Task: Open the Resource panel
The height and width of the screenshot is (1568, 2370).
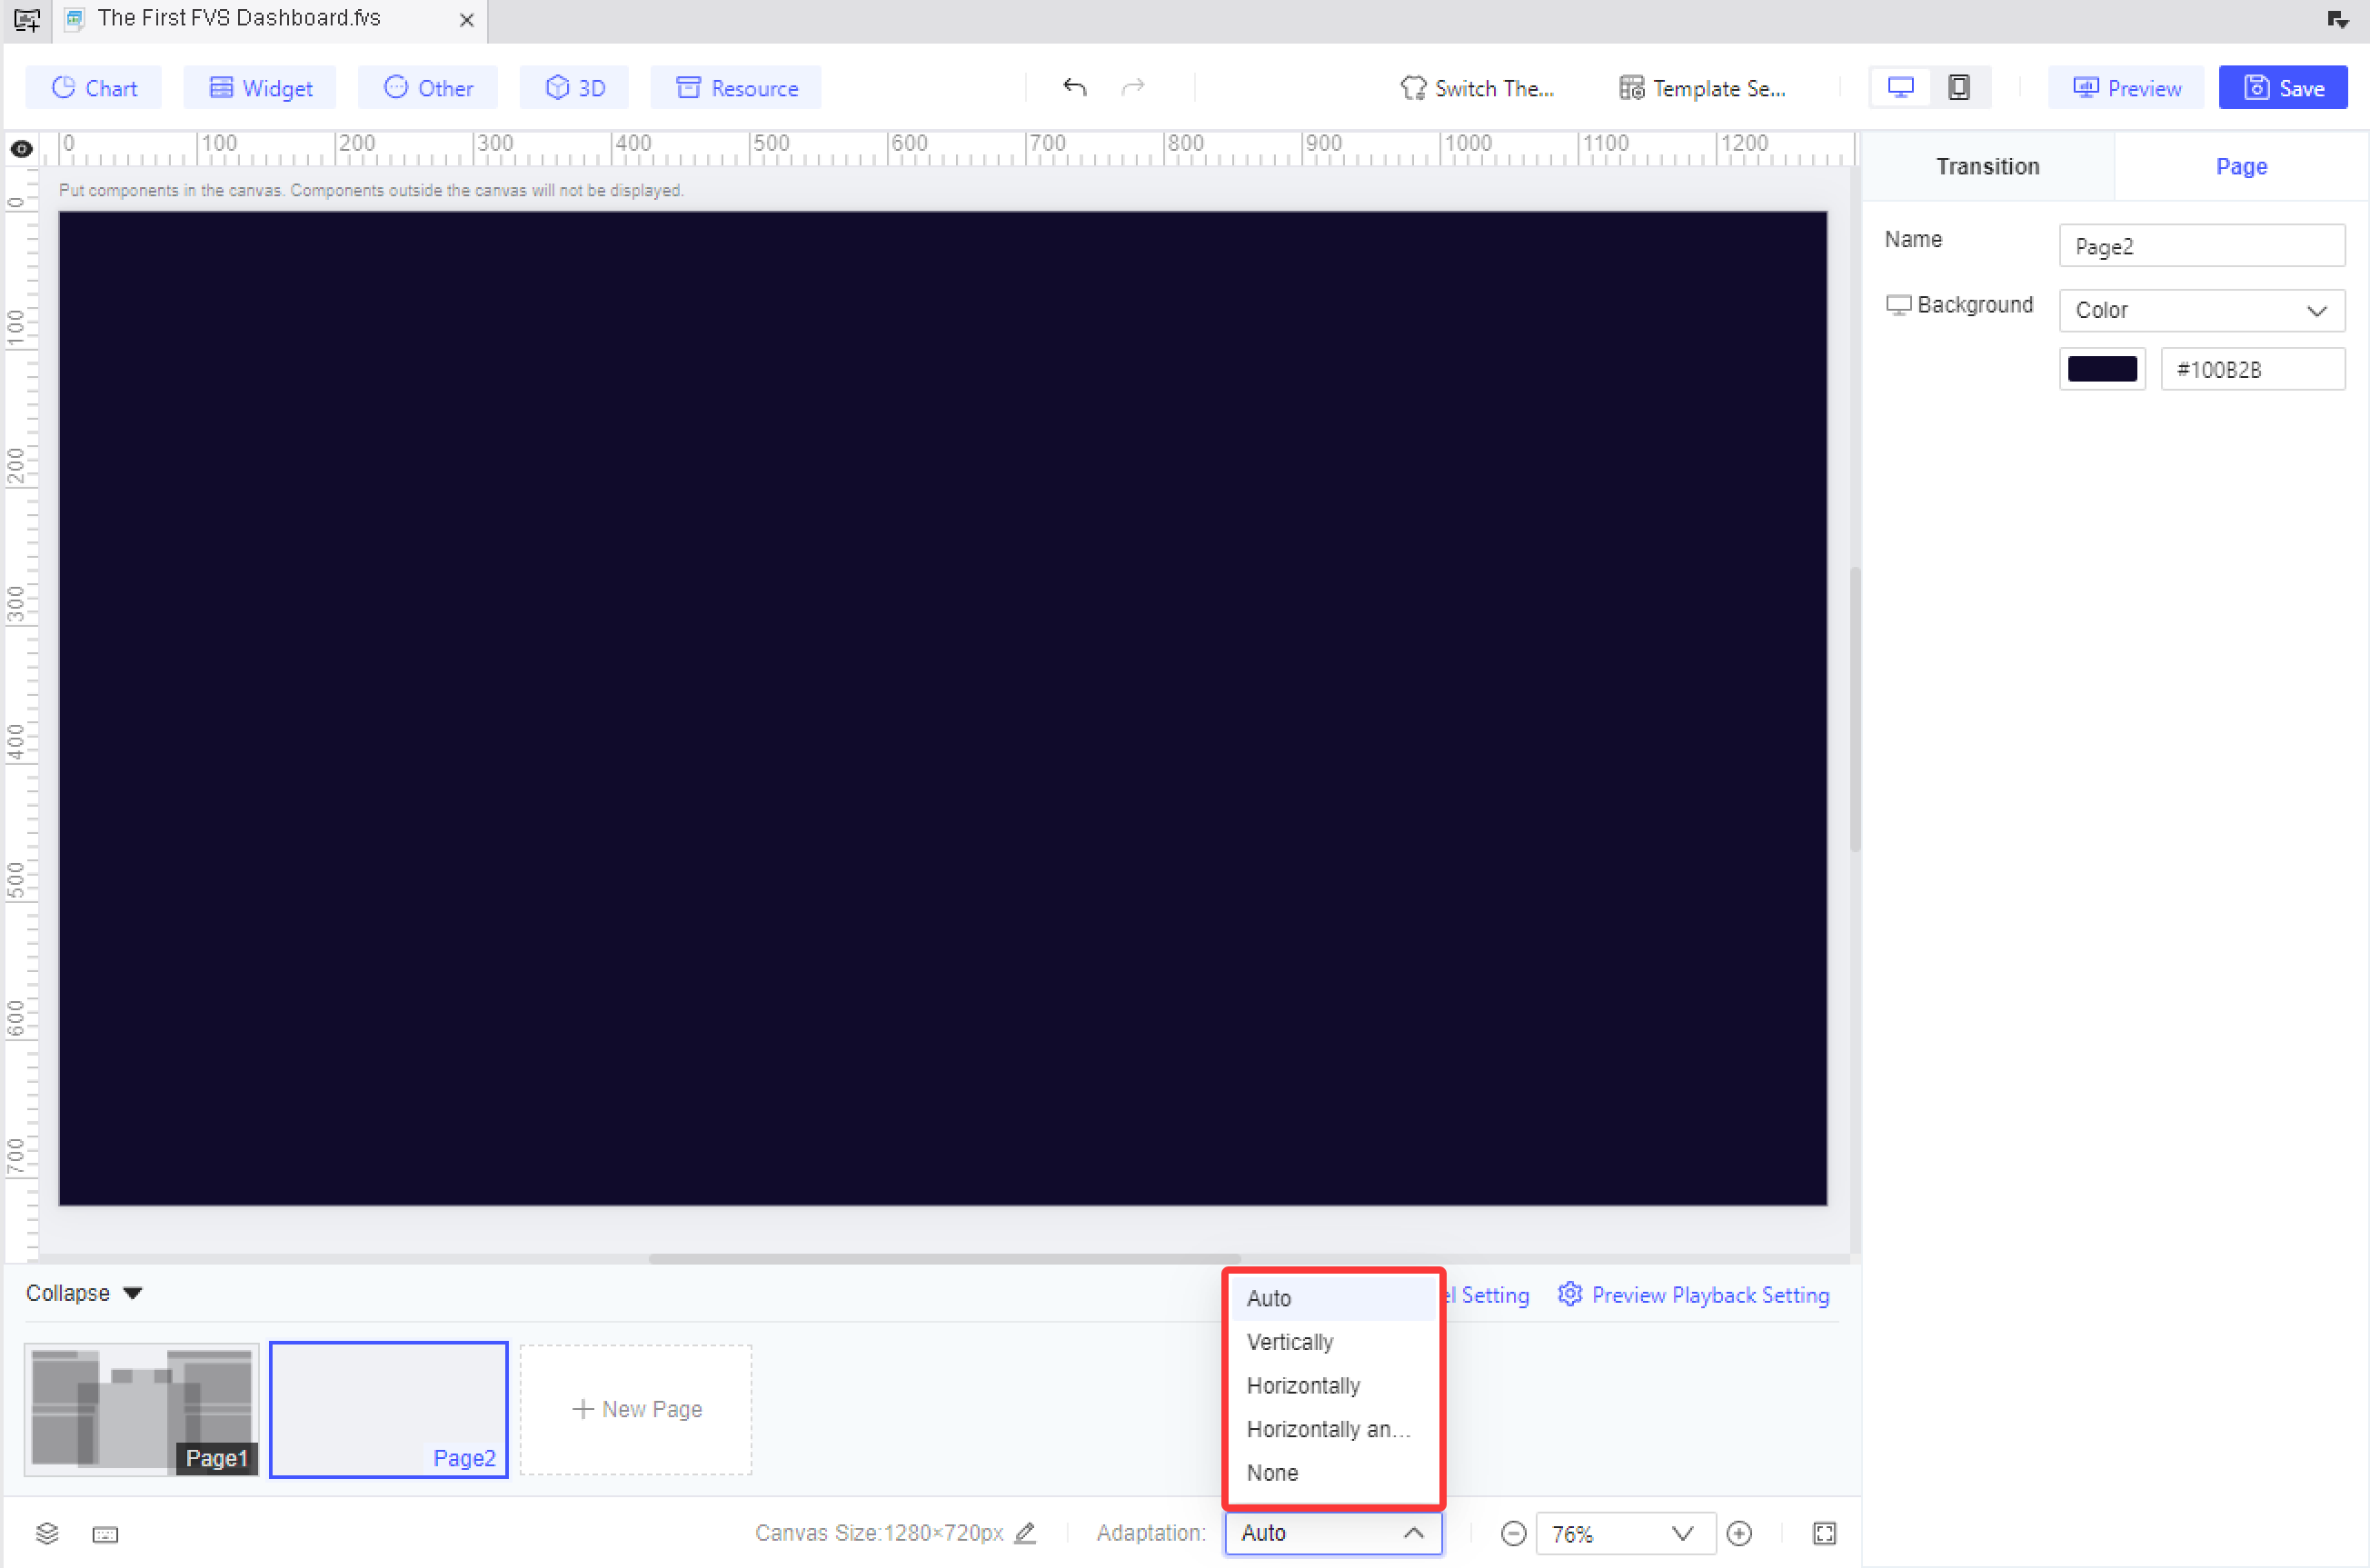Action: click(x=735, y=87)
